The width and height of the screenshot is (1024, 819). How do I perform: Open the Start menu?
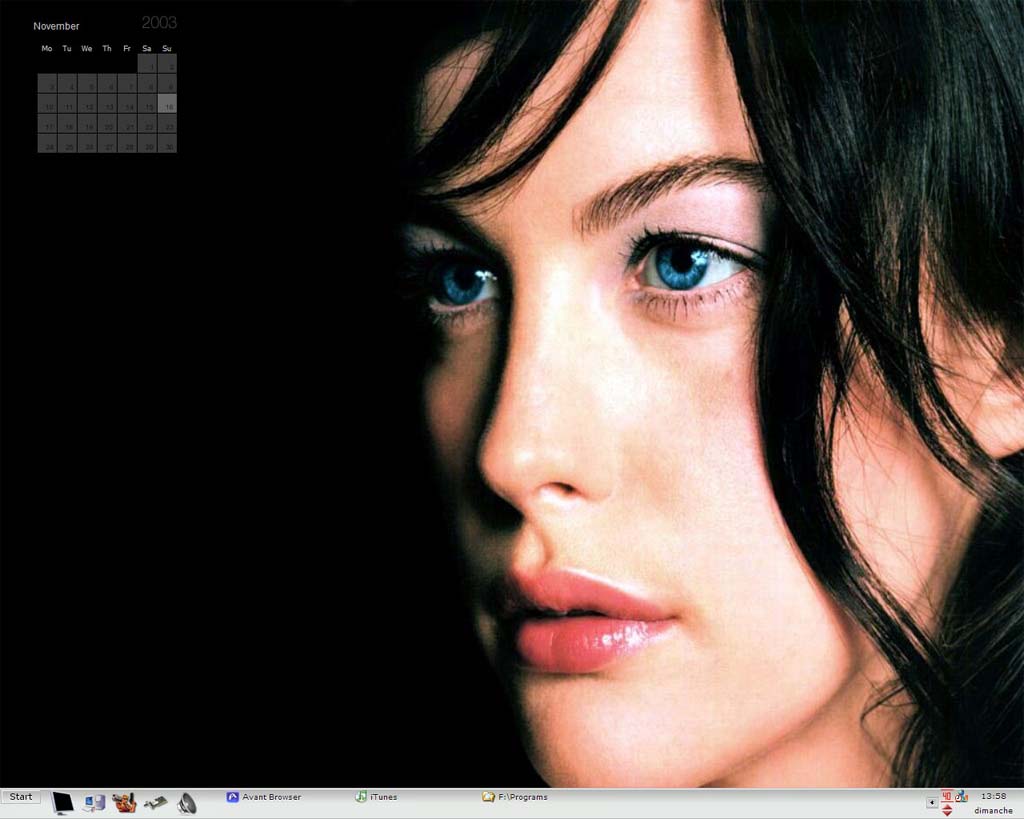coord(21,797)
